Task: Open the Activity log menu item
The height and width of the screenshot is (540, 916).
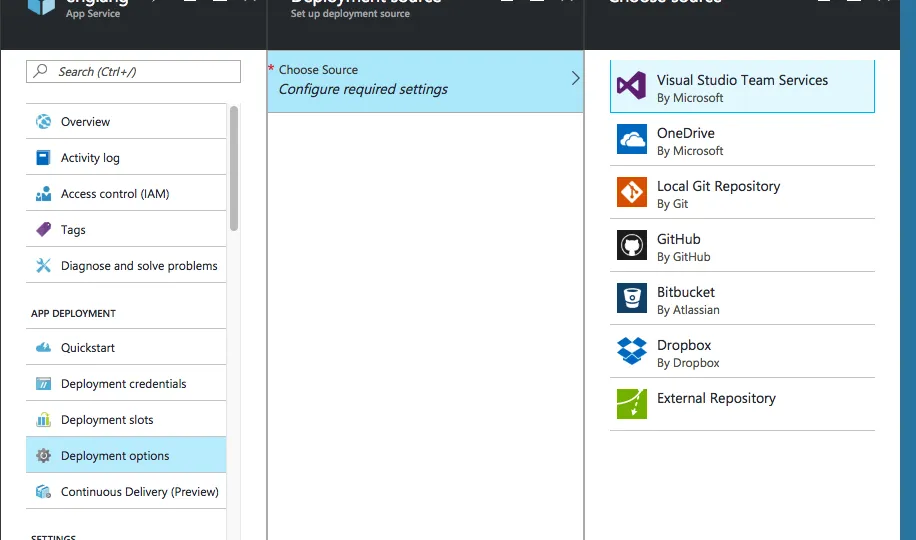Action: click(126, 158)
